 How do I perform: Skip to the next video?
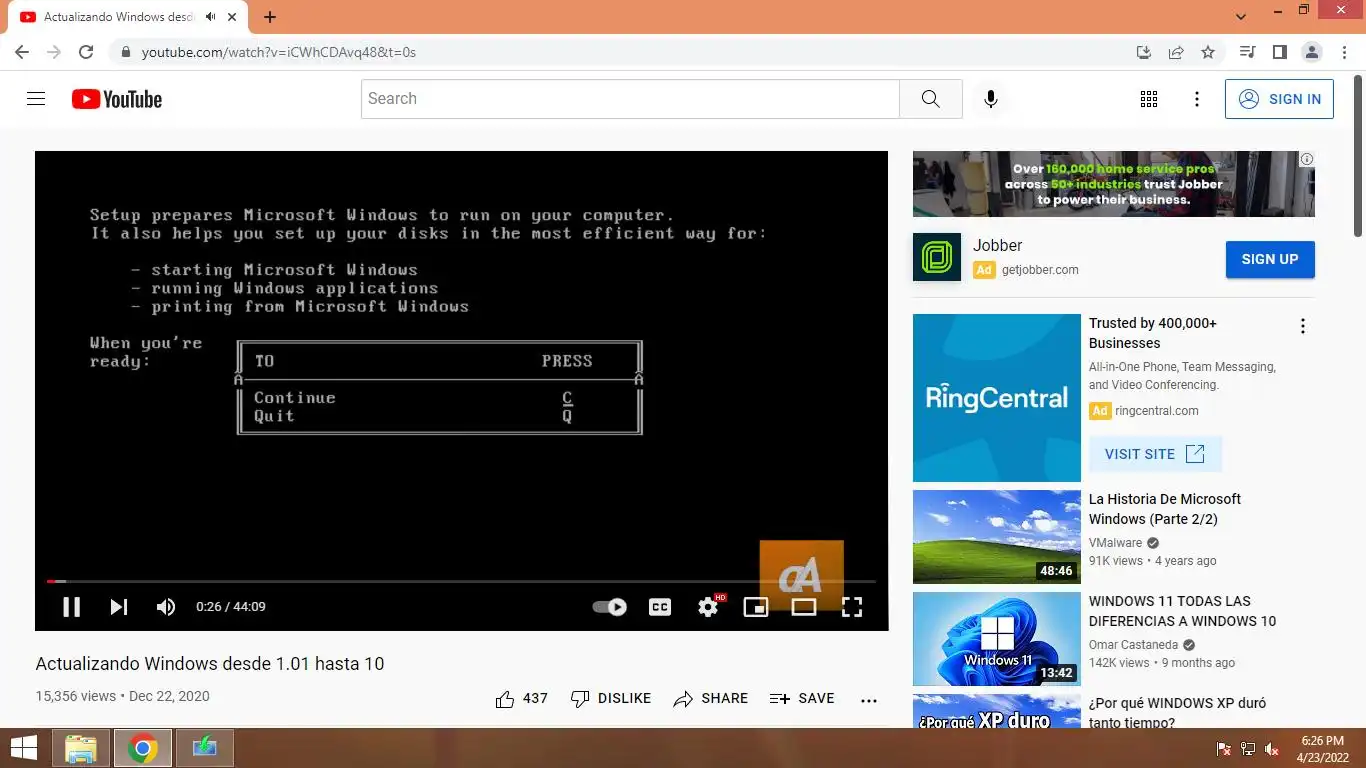coord(119,607)
